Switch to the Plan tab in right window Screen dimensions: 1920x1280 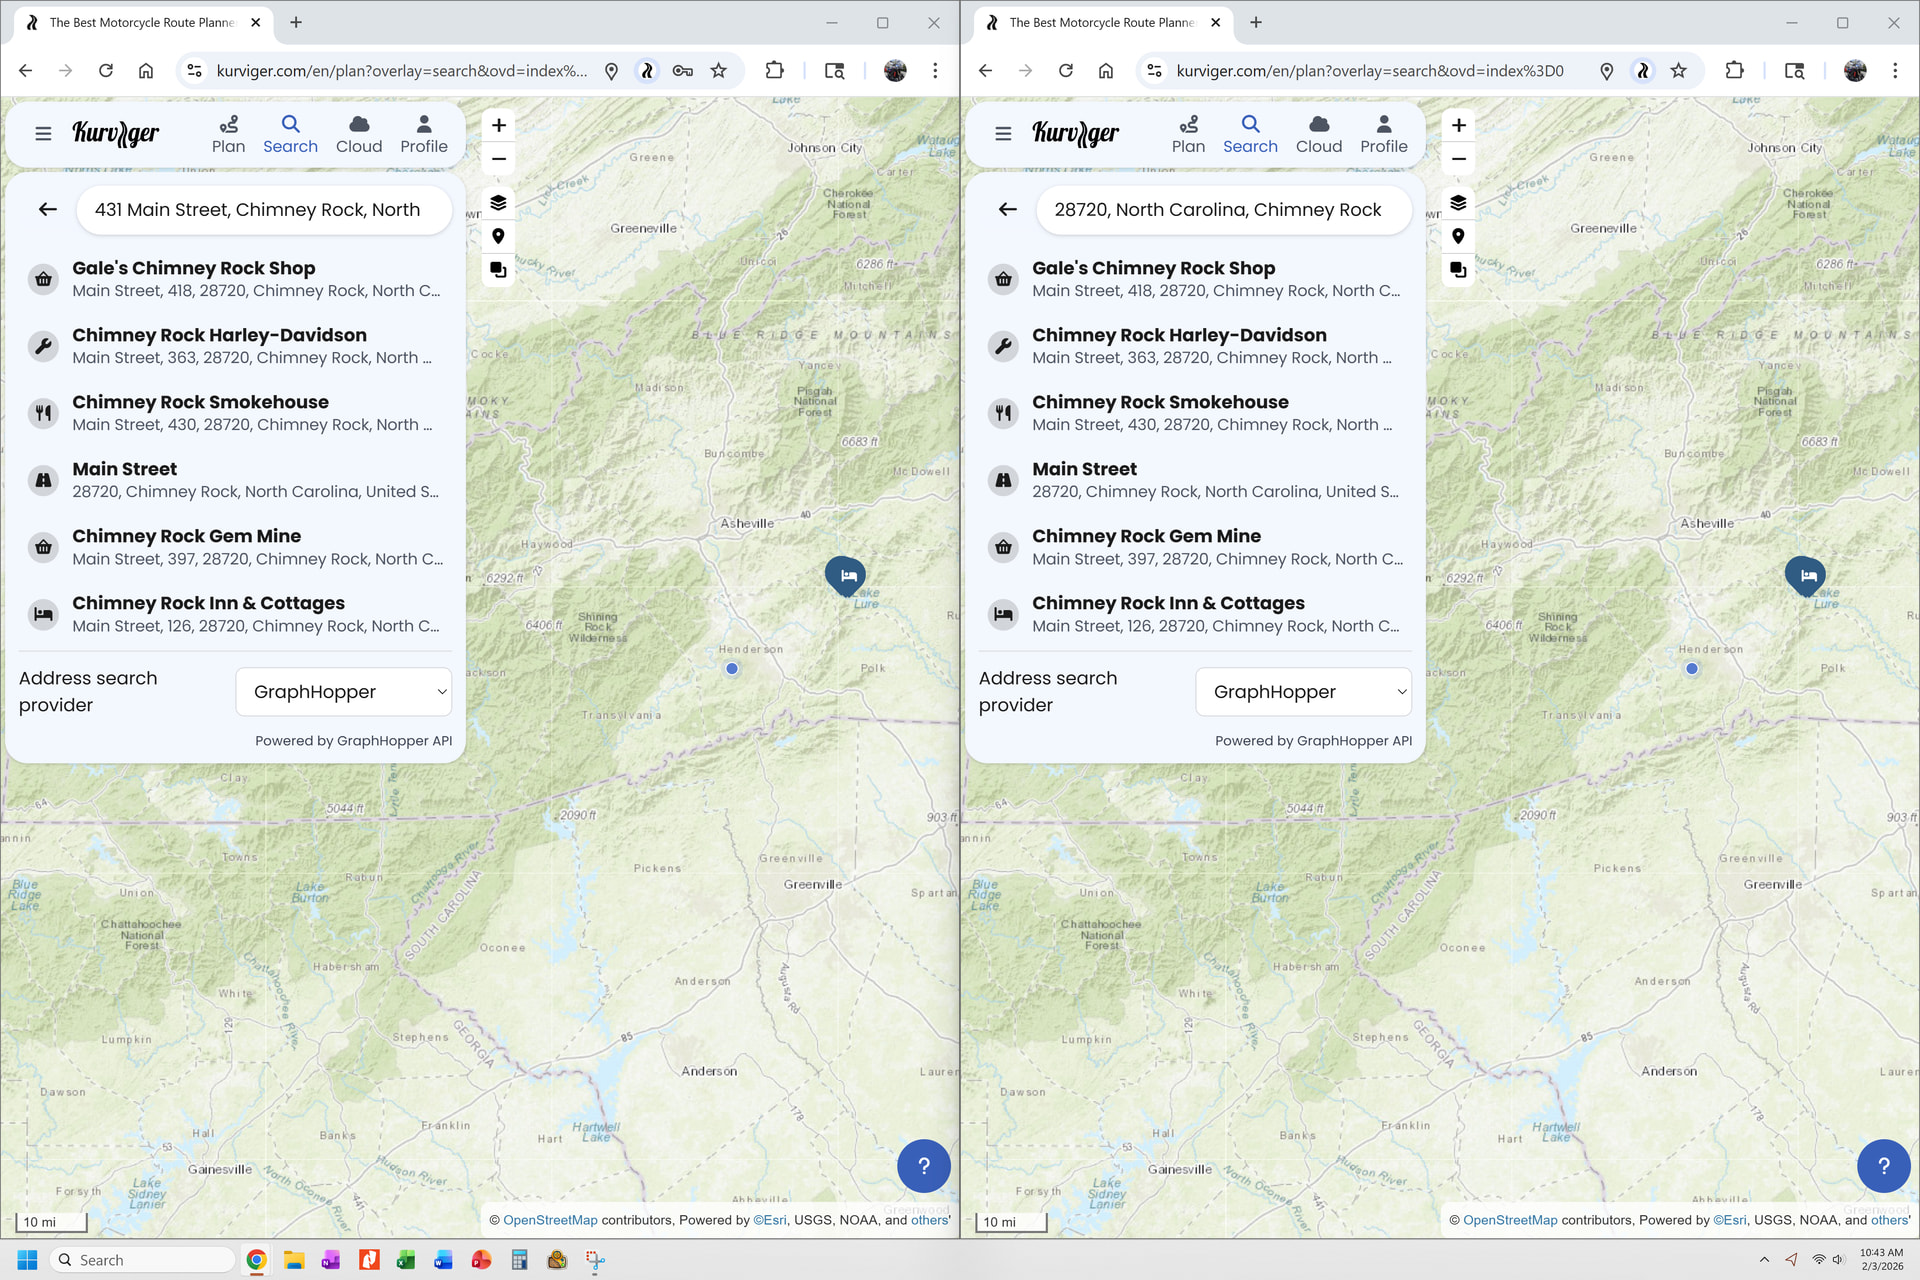point(1188,133)
